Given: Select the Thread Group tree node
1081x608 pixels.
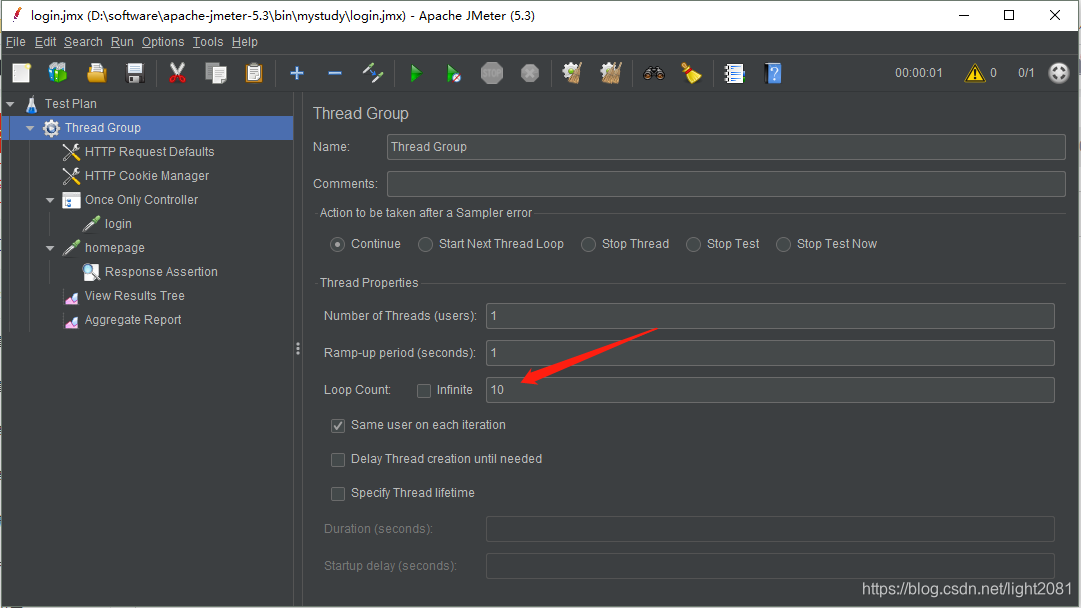Looking at the screenshot, I should point(103,128).
